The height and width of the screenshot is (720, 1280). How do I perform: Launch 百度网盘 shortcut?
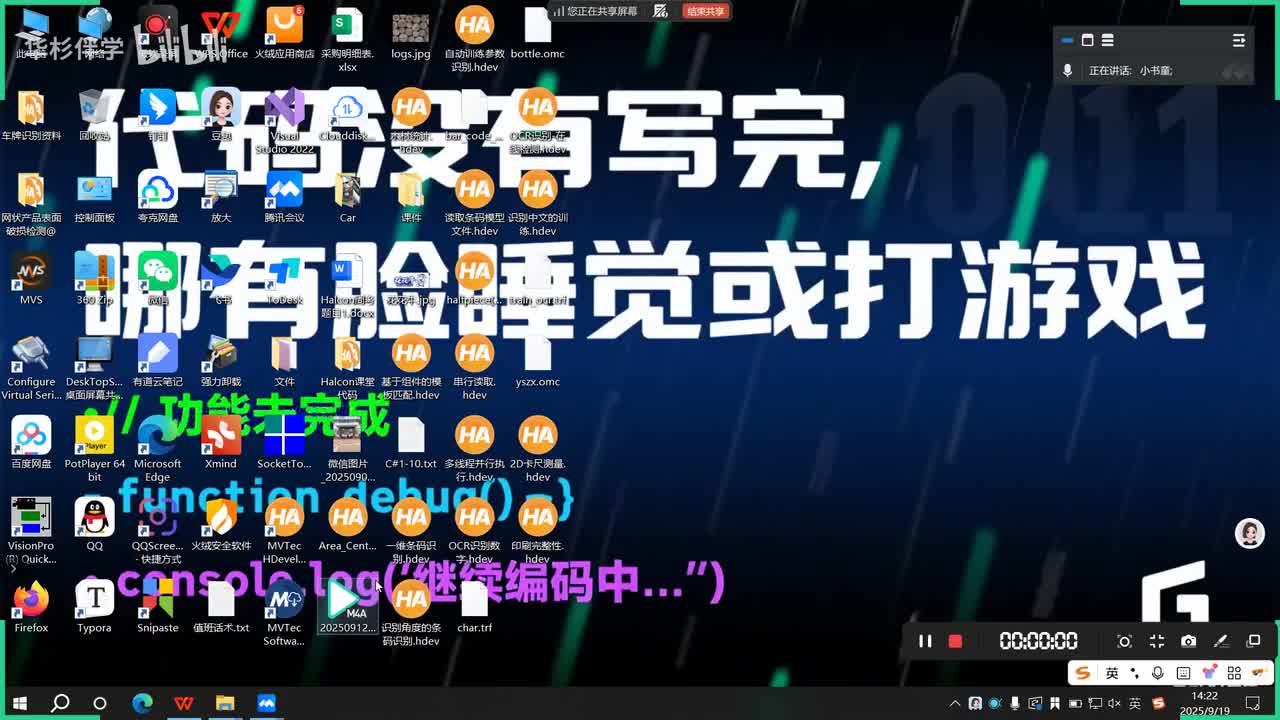click(x=31, y=444)
